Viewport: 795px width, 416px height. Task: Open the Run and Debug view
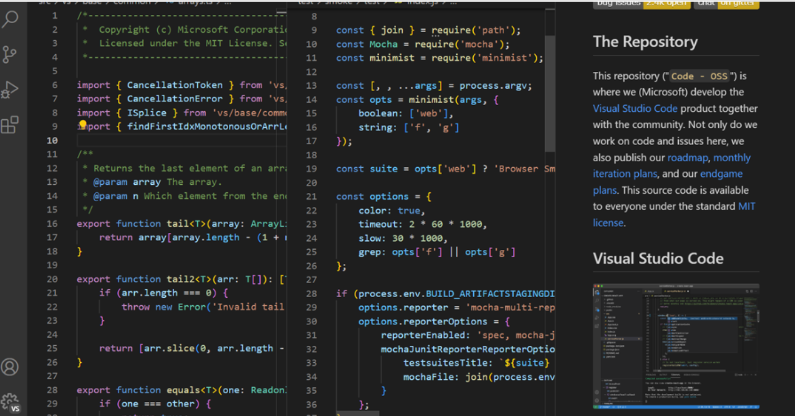point(11,90)
